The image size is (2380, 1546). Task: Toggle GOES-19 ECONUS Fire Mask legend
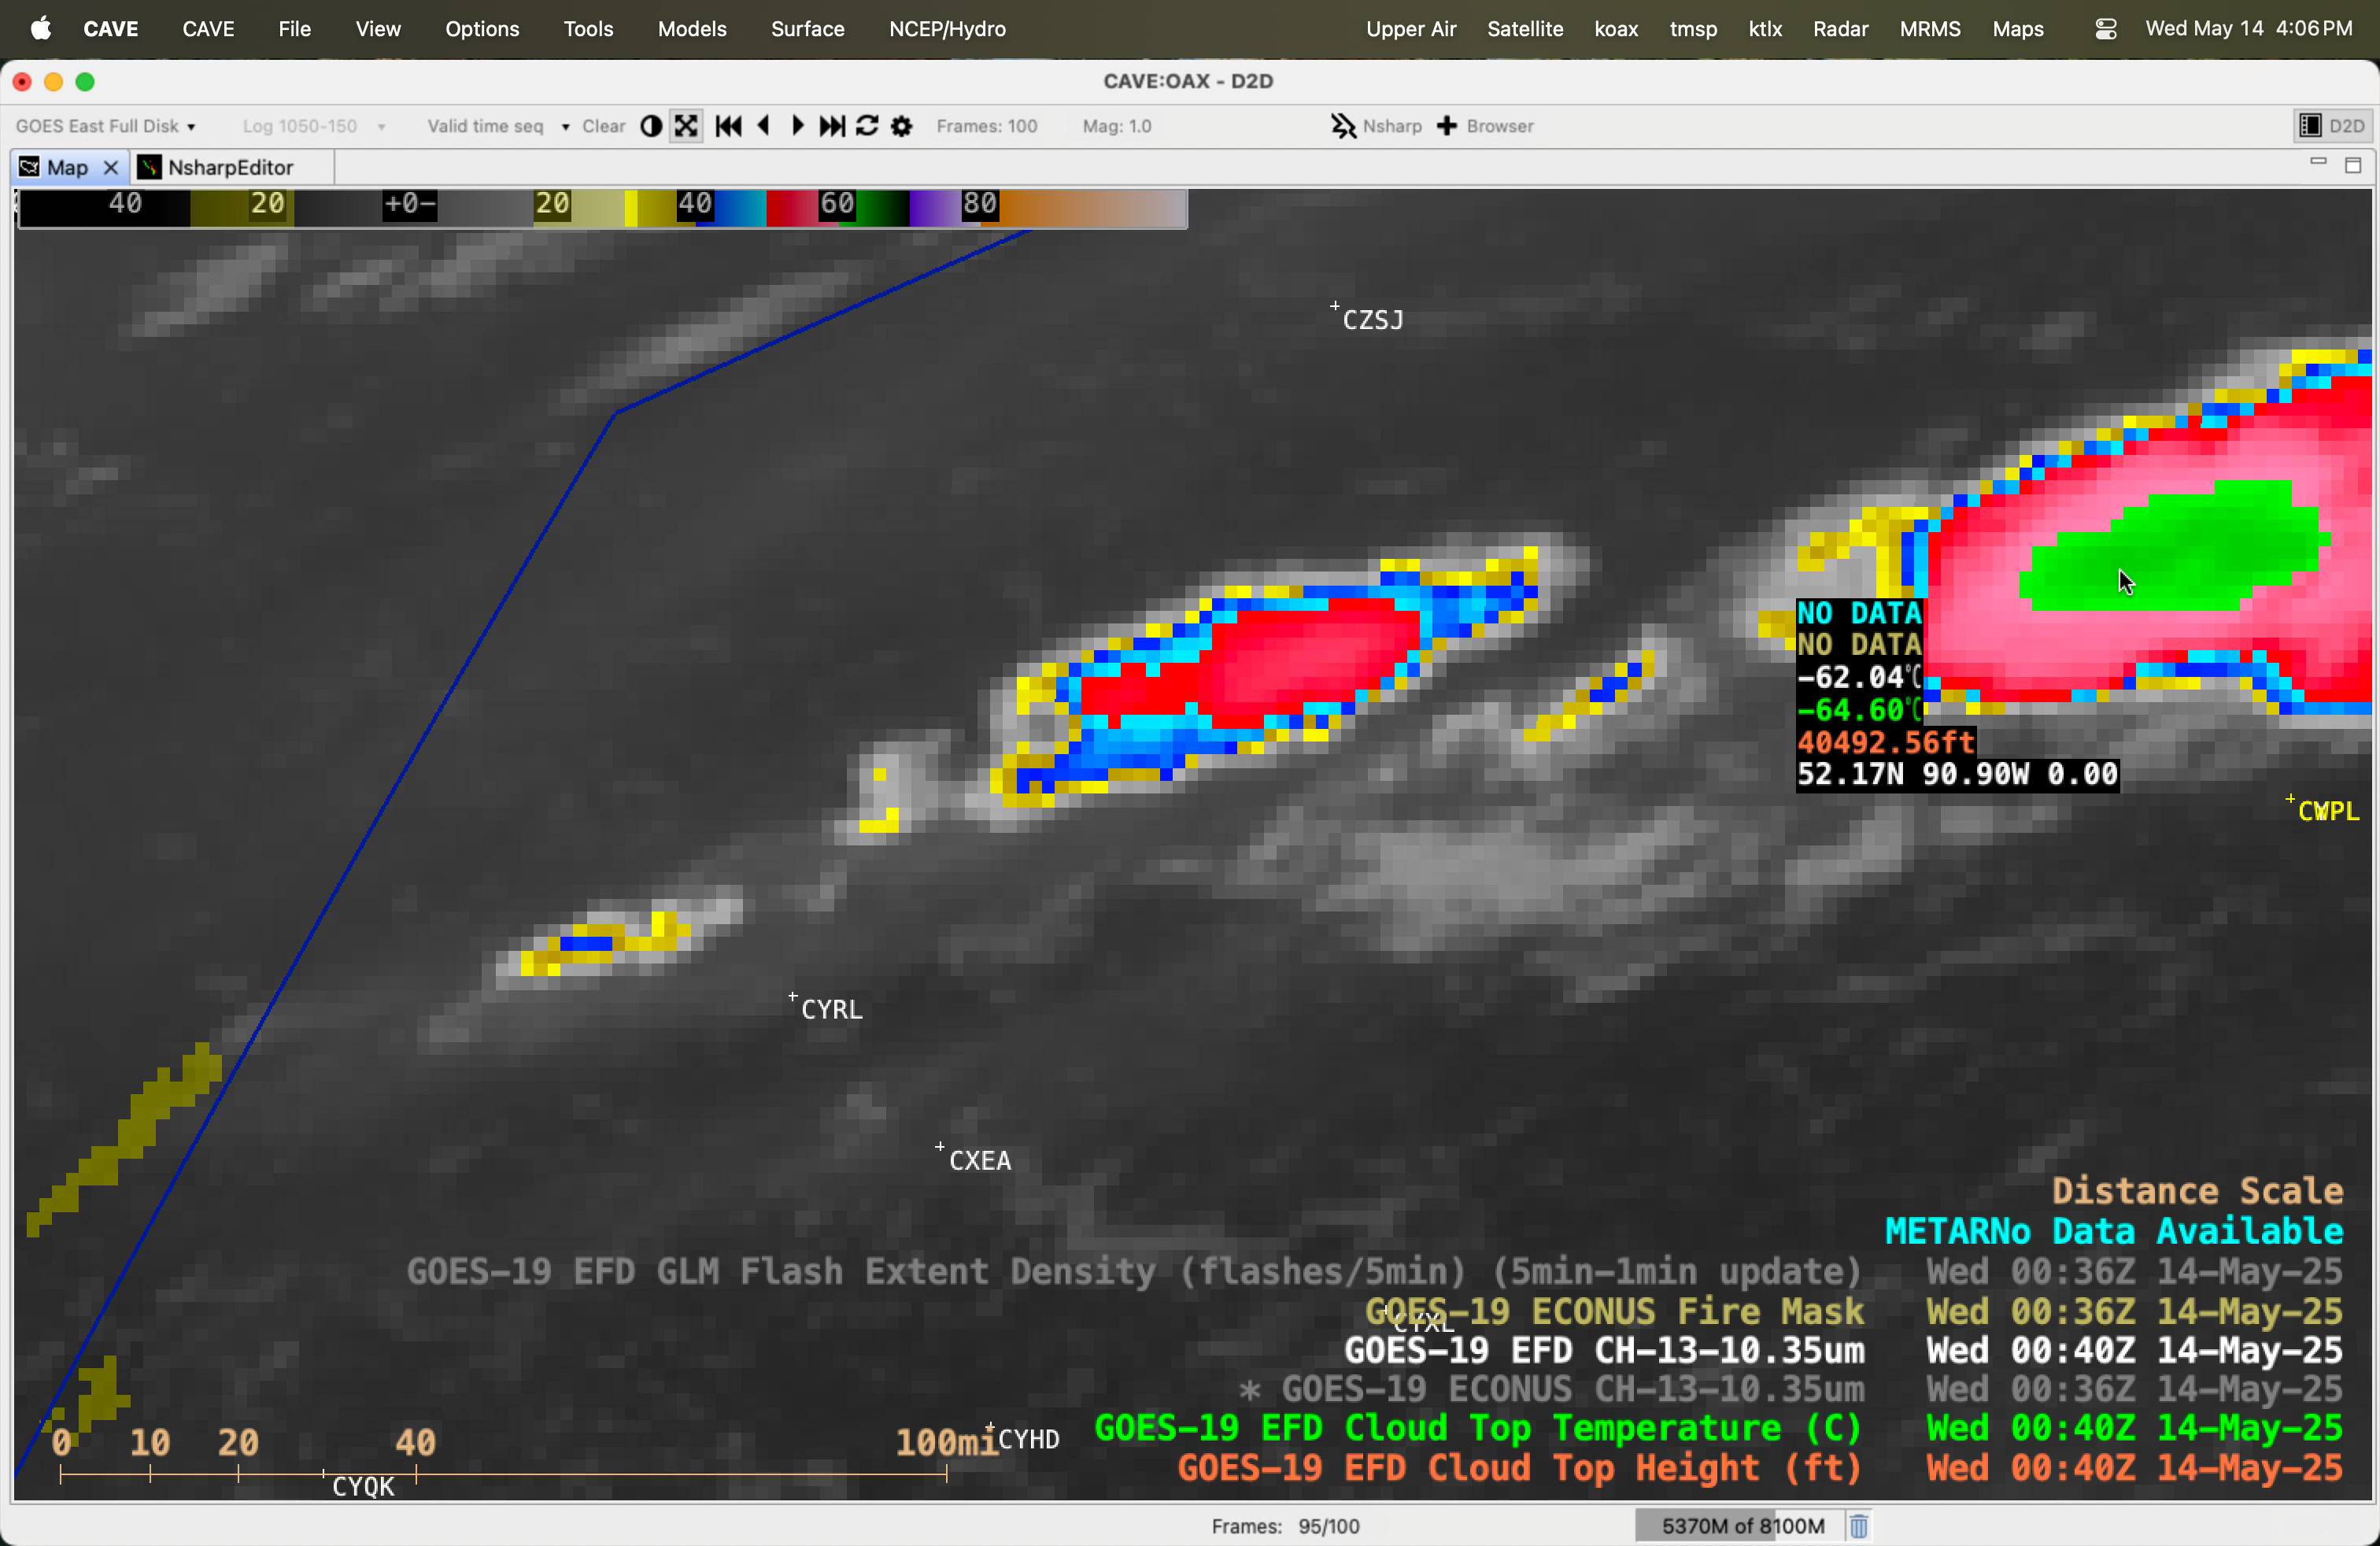(x=1854, y=1311)
